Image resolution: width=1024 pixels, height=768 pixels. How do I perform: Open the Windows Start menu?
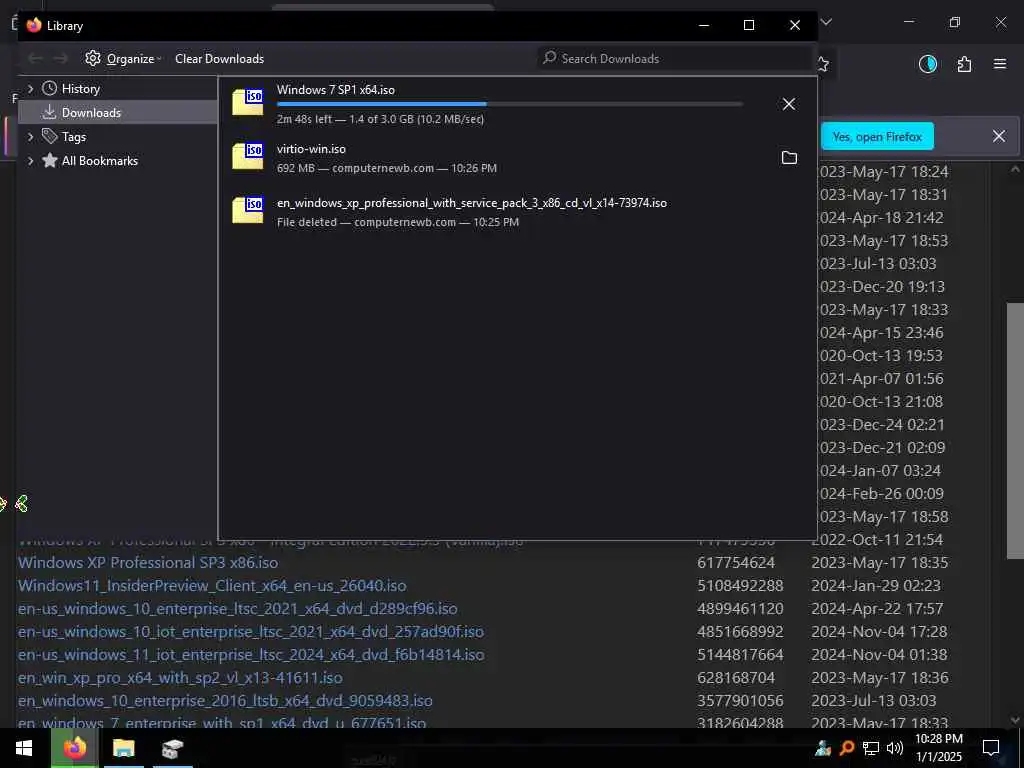(24, 748)
